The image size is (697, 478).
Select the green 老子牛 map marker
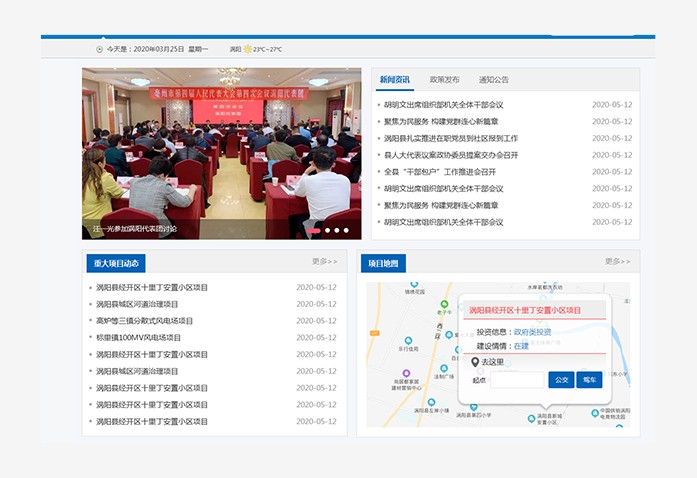444,304
